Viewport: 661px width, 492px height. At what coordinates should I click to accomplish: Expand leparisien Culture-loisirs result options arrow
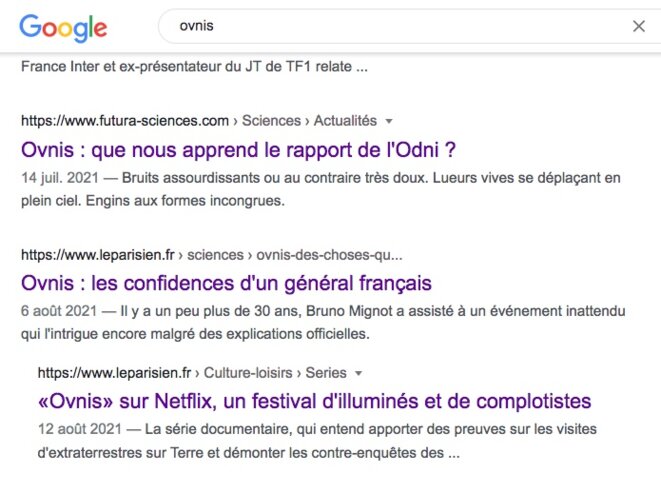point(358,373)
